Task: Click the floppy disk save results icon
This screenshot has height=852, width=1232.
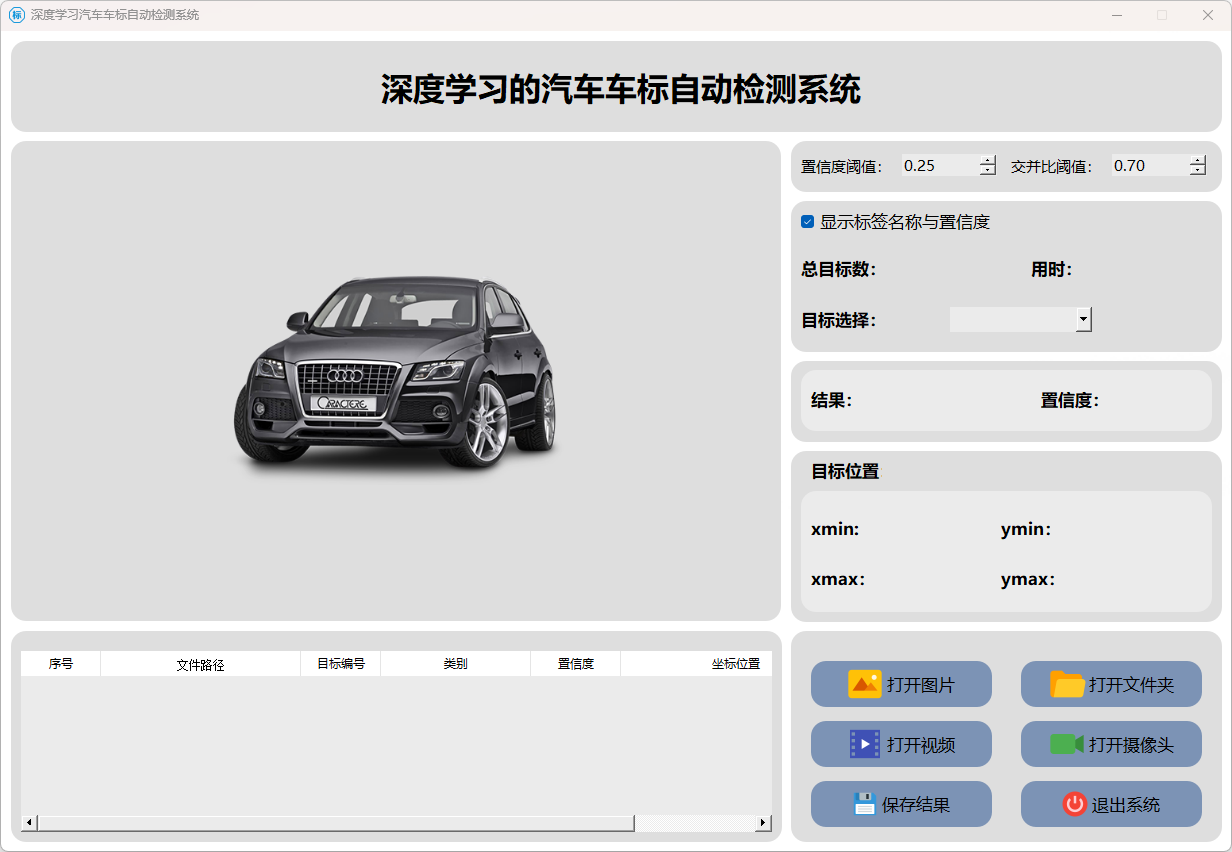Action: click(x=864, y=804)
